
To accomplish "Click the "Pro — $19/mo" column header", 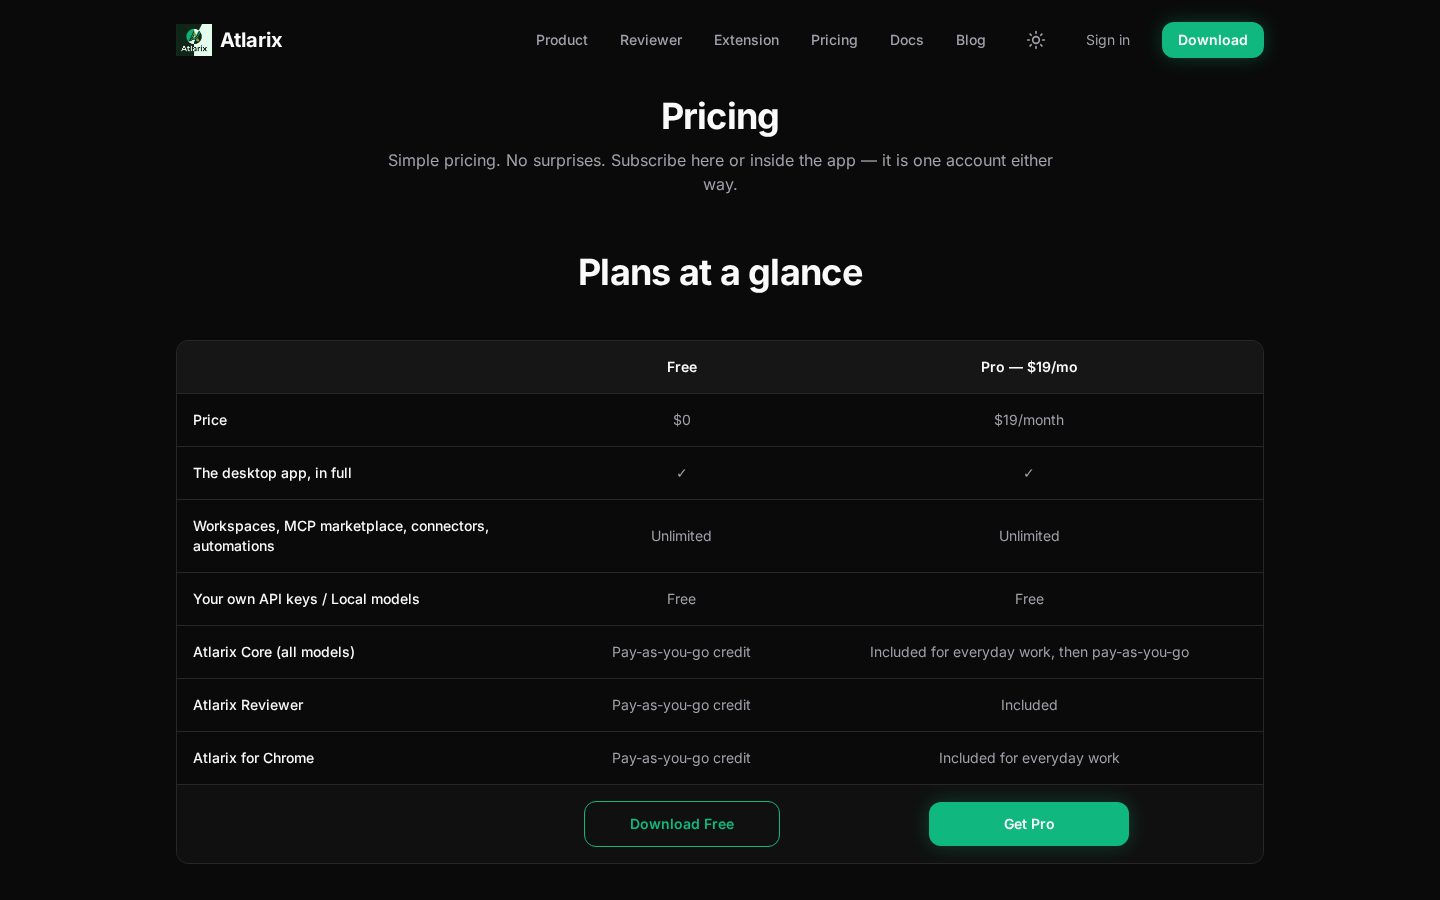I will click(x=1029, y=367).
